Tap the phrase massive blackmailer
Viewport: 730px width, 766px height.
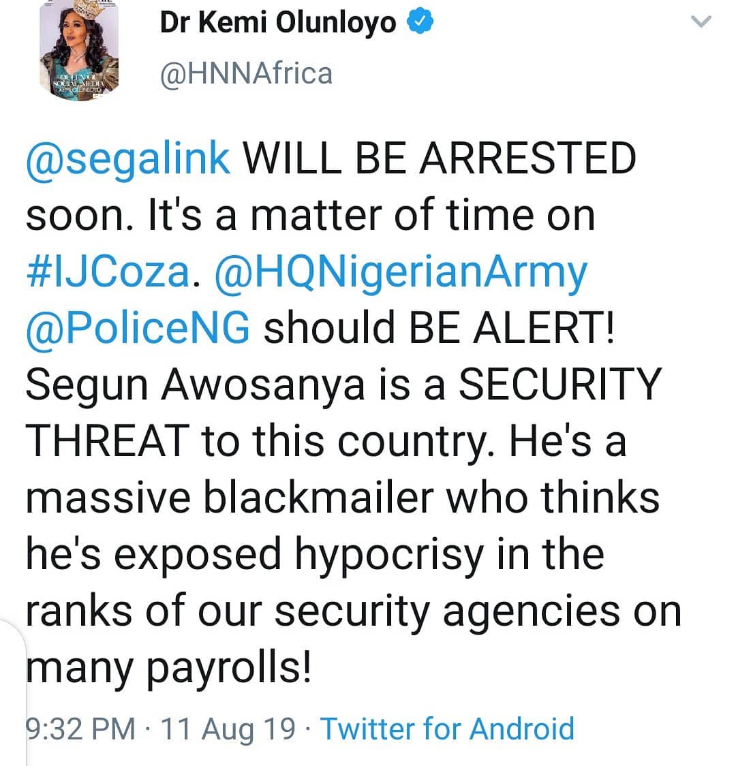[203, 499]
